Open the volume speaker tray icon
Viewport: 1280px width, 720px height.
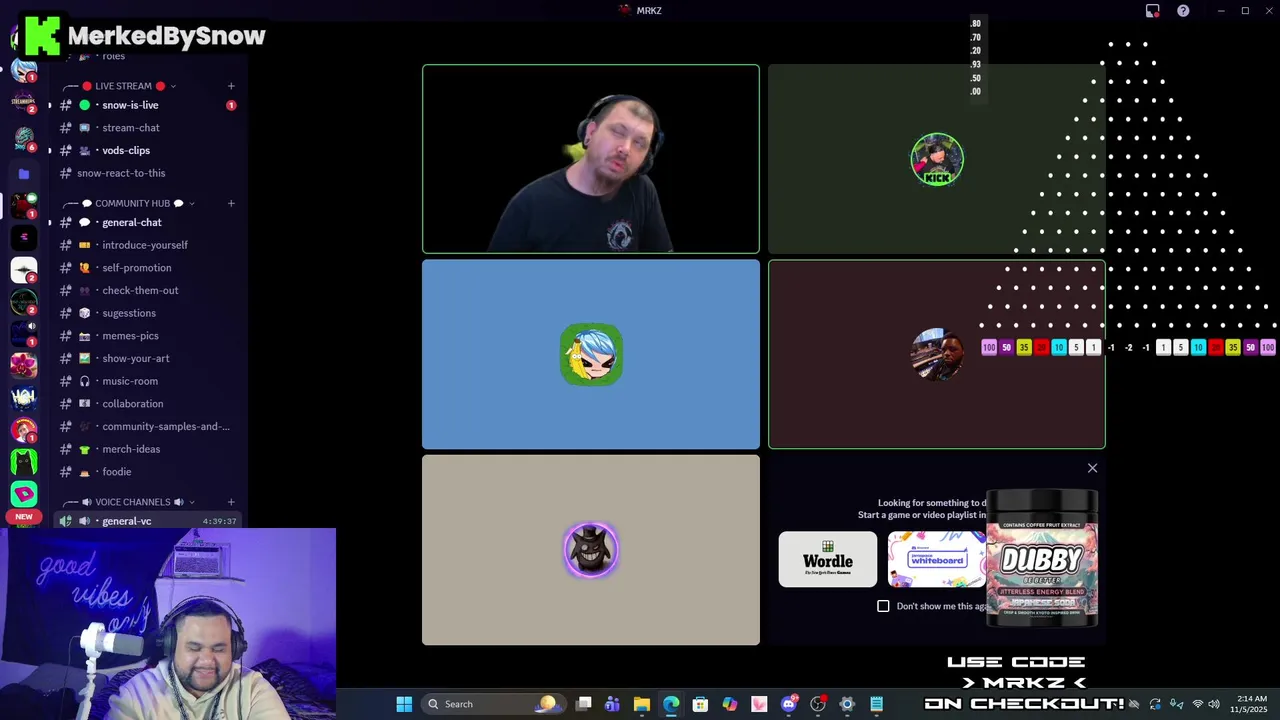coord(1213,704)
